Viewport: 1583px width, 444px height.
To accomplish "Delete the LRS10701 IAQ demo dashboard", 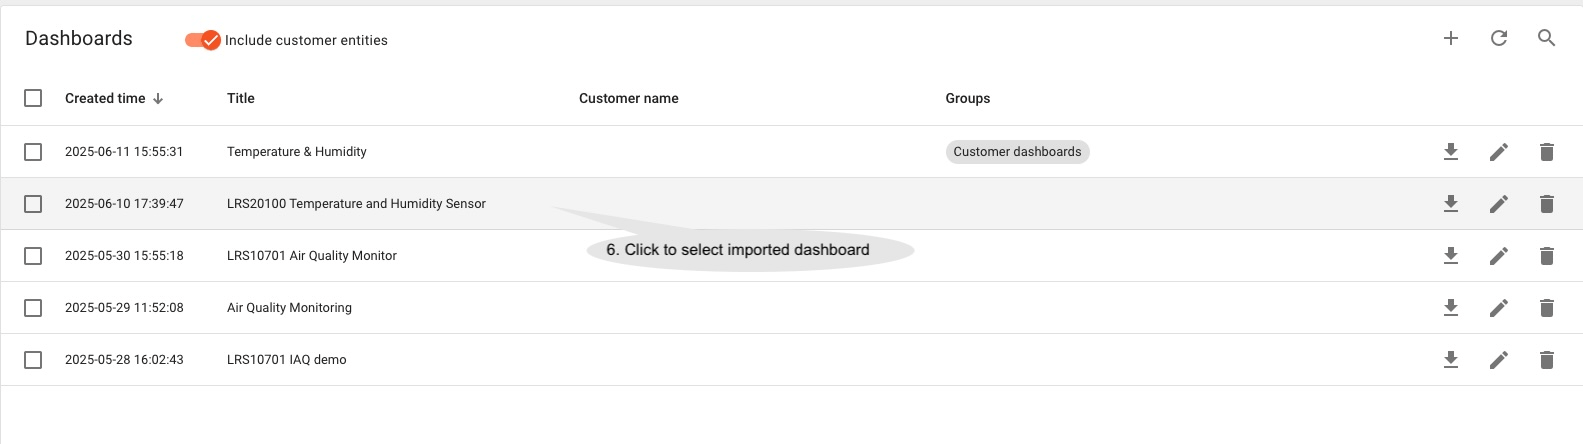I will [1546, 360].
